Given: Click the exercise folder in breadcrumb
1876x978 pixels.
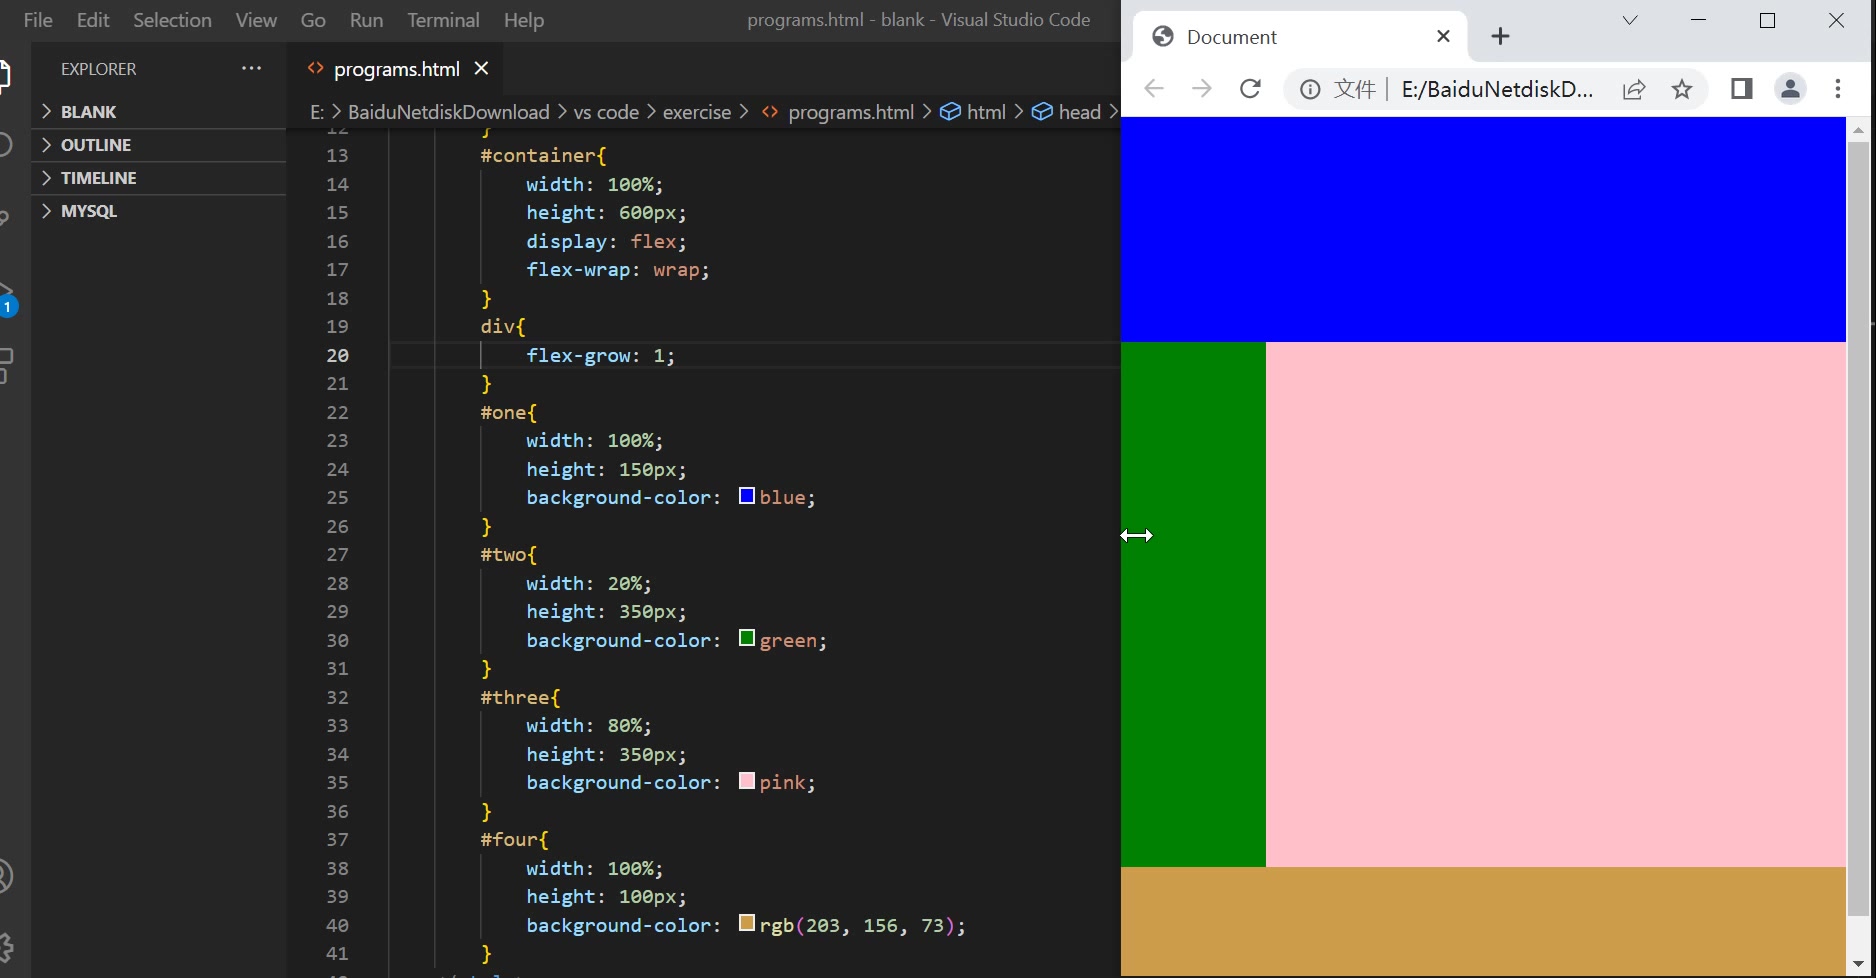Looking at the screenshot, I should tap(696, 112).
